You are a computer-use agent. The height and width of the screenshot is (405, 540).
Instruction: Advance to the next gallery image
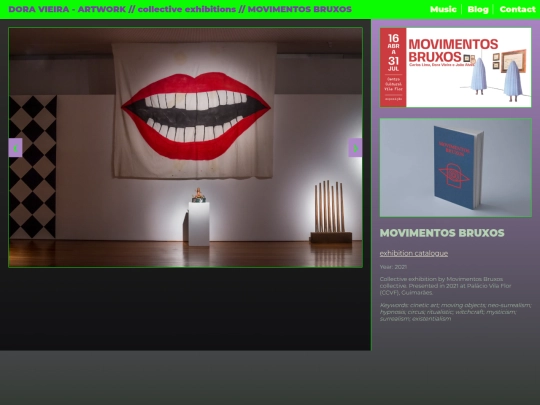pos(355,148)
